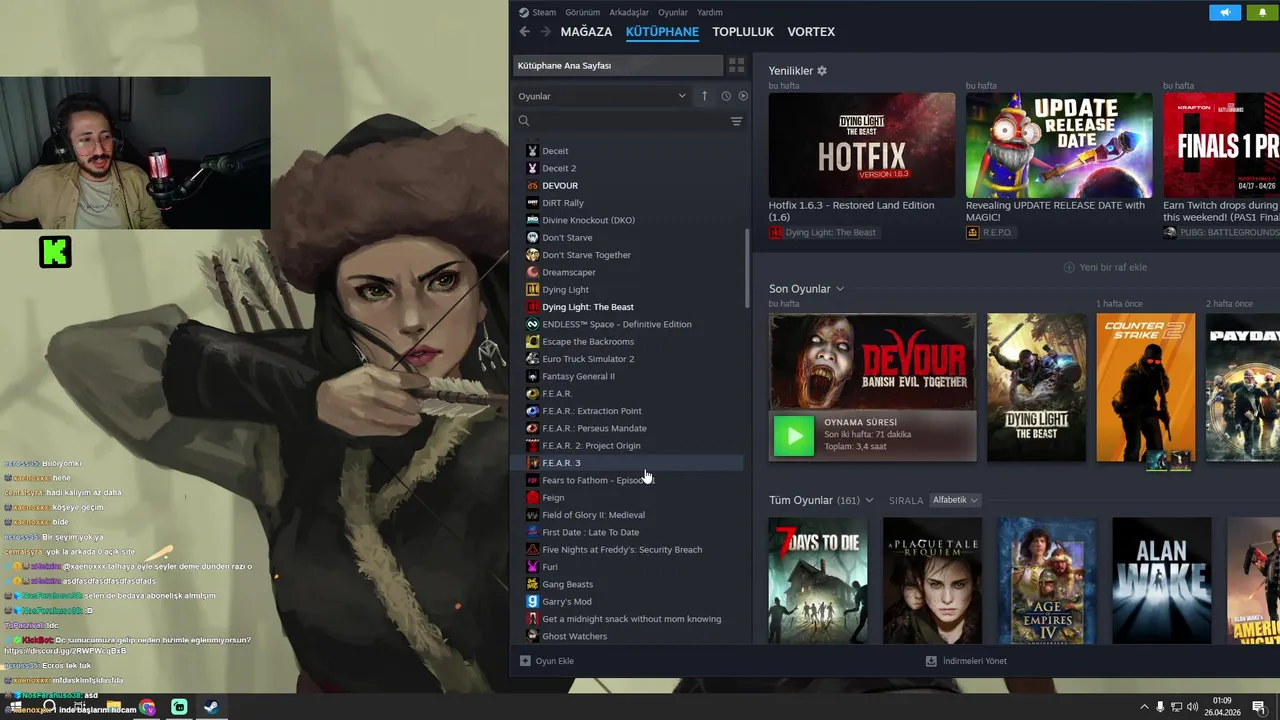This screenshot has height=720, width=1280.
Task: Open Yenilikler settings gear icon
Action: 822,71
